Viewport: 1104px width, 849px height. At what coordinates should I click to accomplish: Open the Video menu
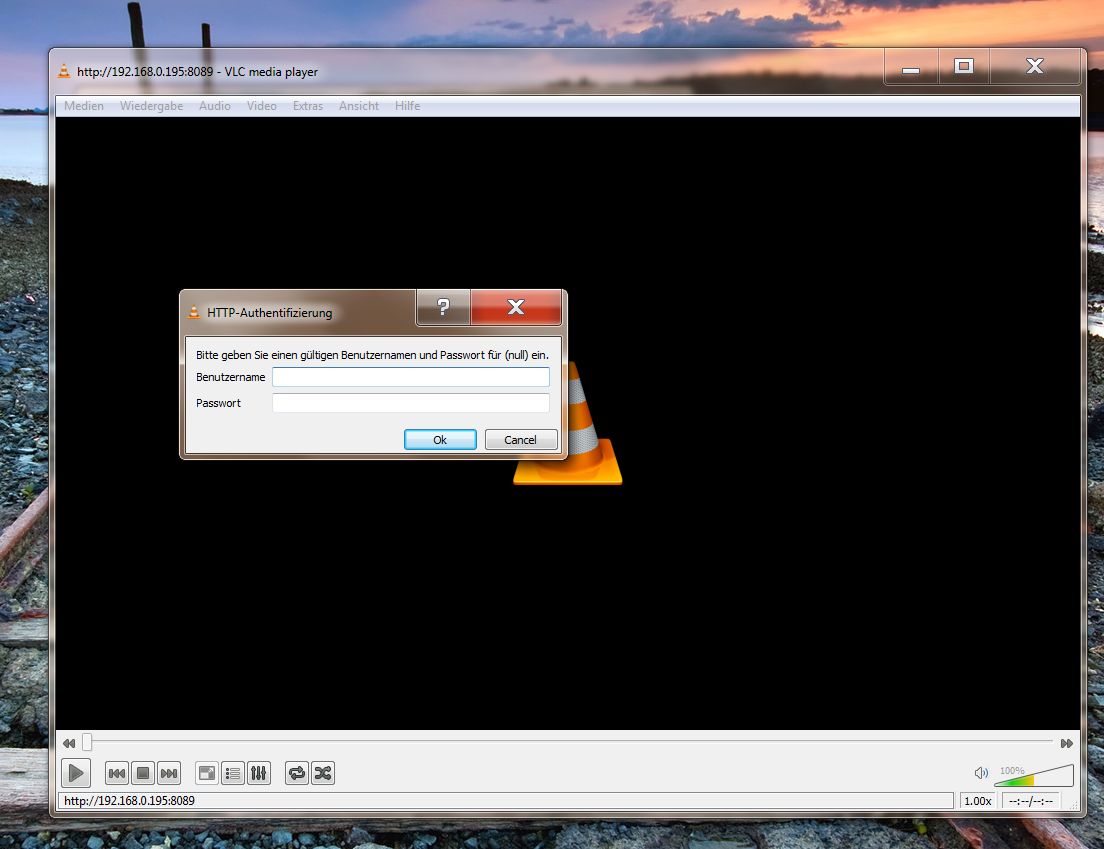coord(261,106)
